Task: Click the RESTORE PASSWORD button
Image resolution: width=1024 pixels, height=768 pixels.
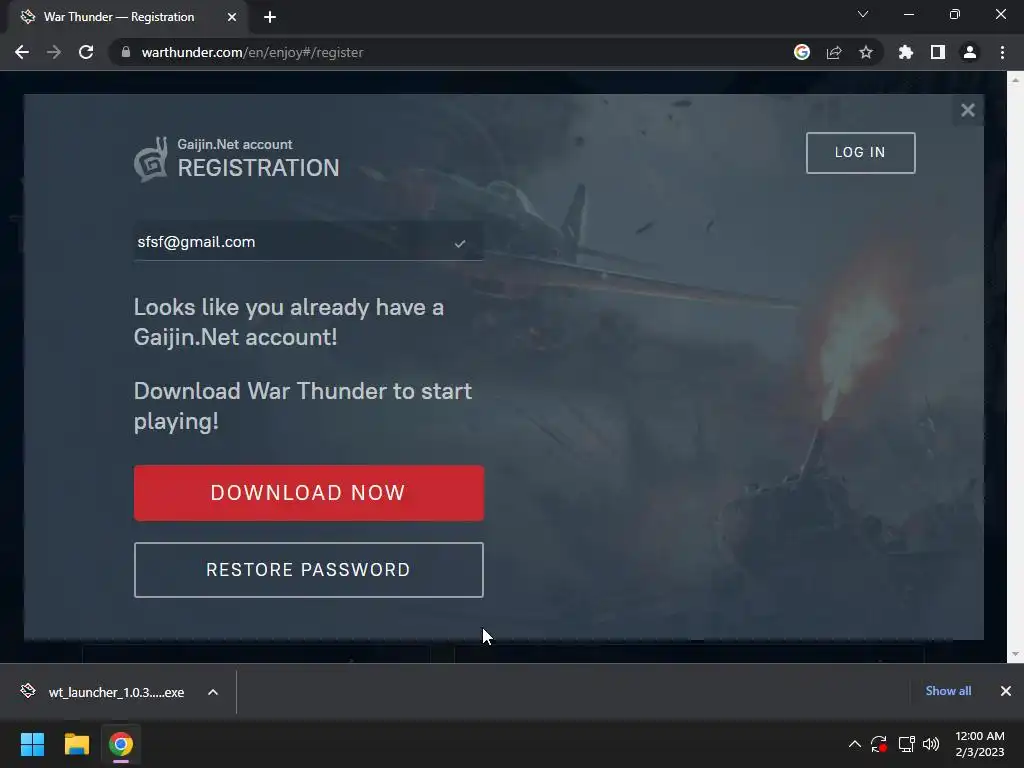Action: click(308, 569)
